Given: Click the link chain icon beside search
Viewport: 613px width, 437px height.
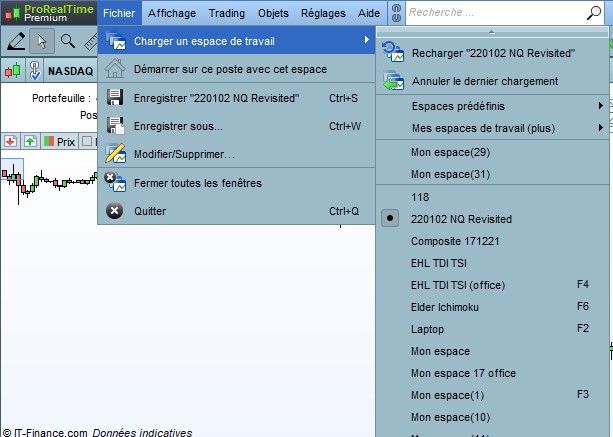Looking at the screenshot, I should 396,13.
